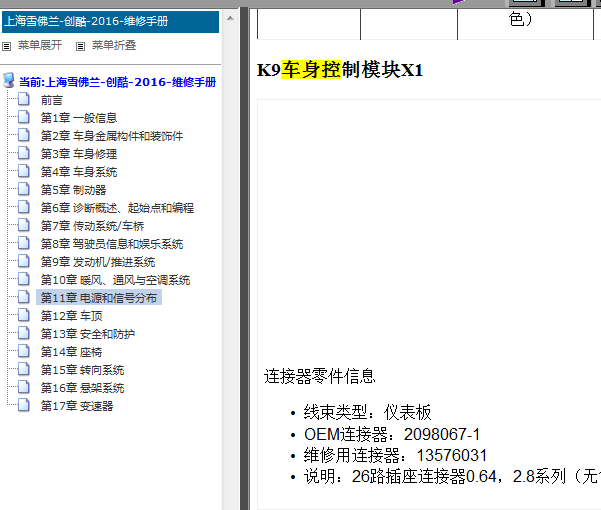
Task: Open 第7章 传动系统/车桥
Action: point(92,226)
